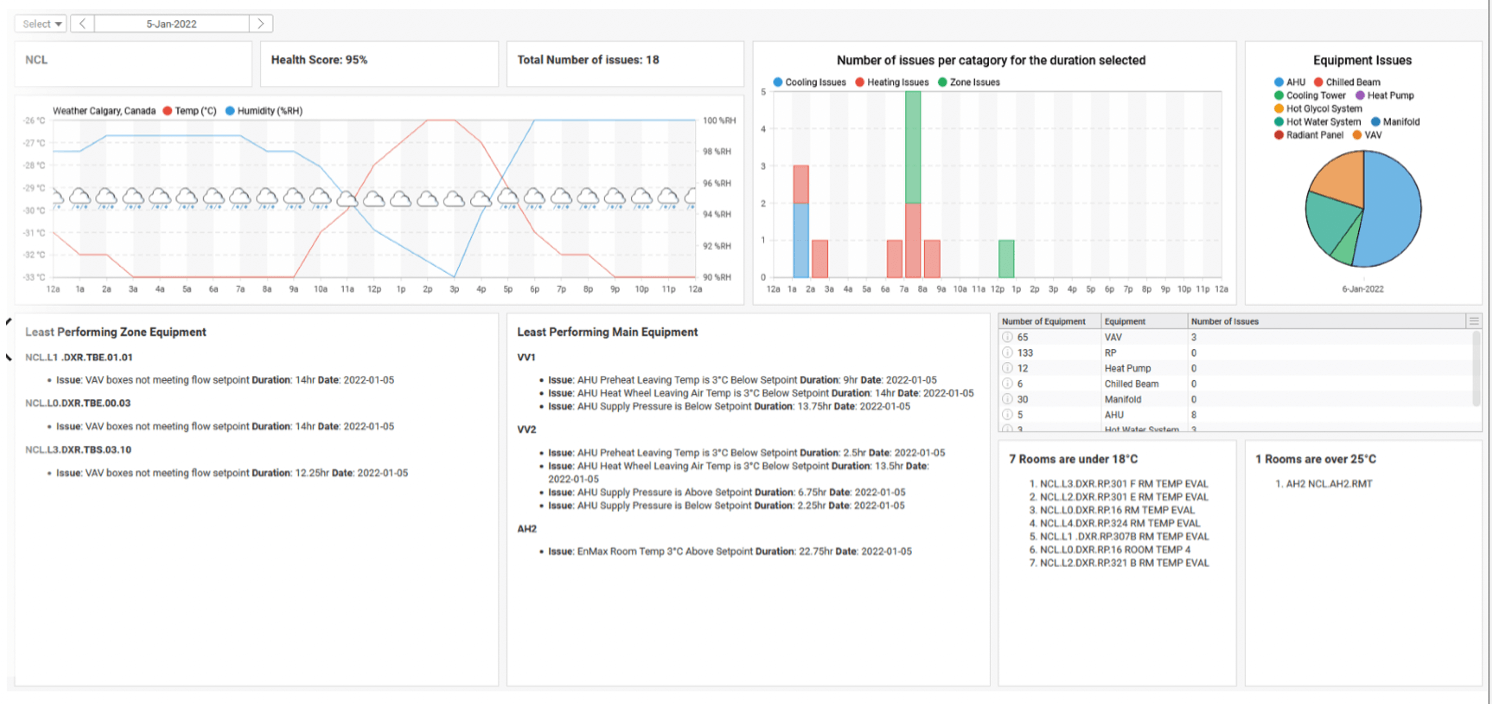Open the 5-Jan-2022 date picker field

(171, 24)
